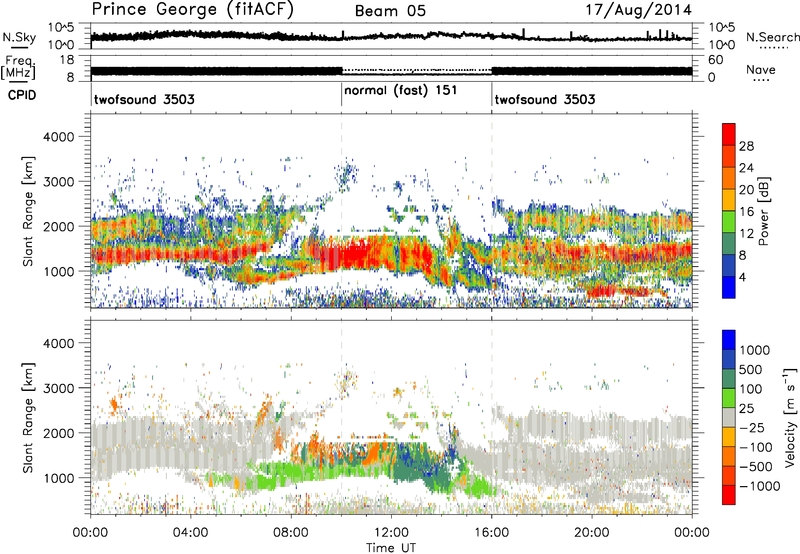
Task: Click the 4000 tick on velocity panel
Action: coord(59,343)
